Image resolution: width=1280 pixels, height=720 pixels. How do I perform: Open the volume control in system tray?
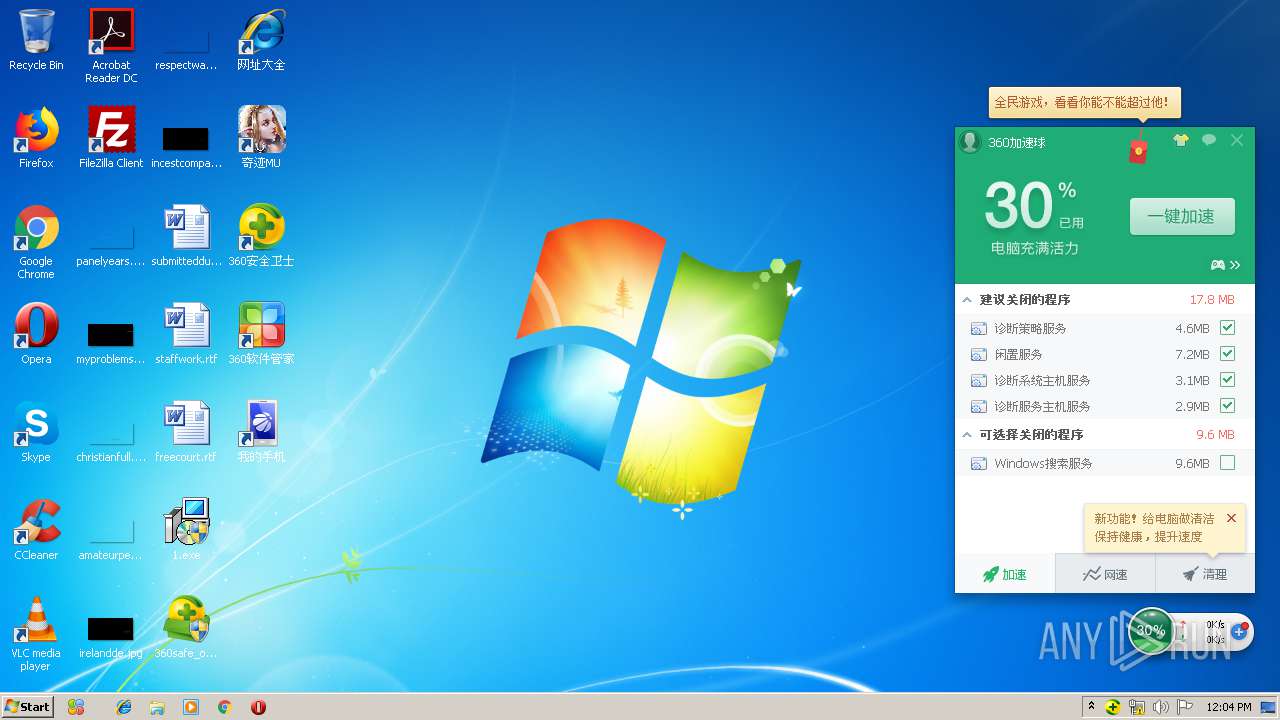coord(1160,707)
